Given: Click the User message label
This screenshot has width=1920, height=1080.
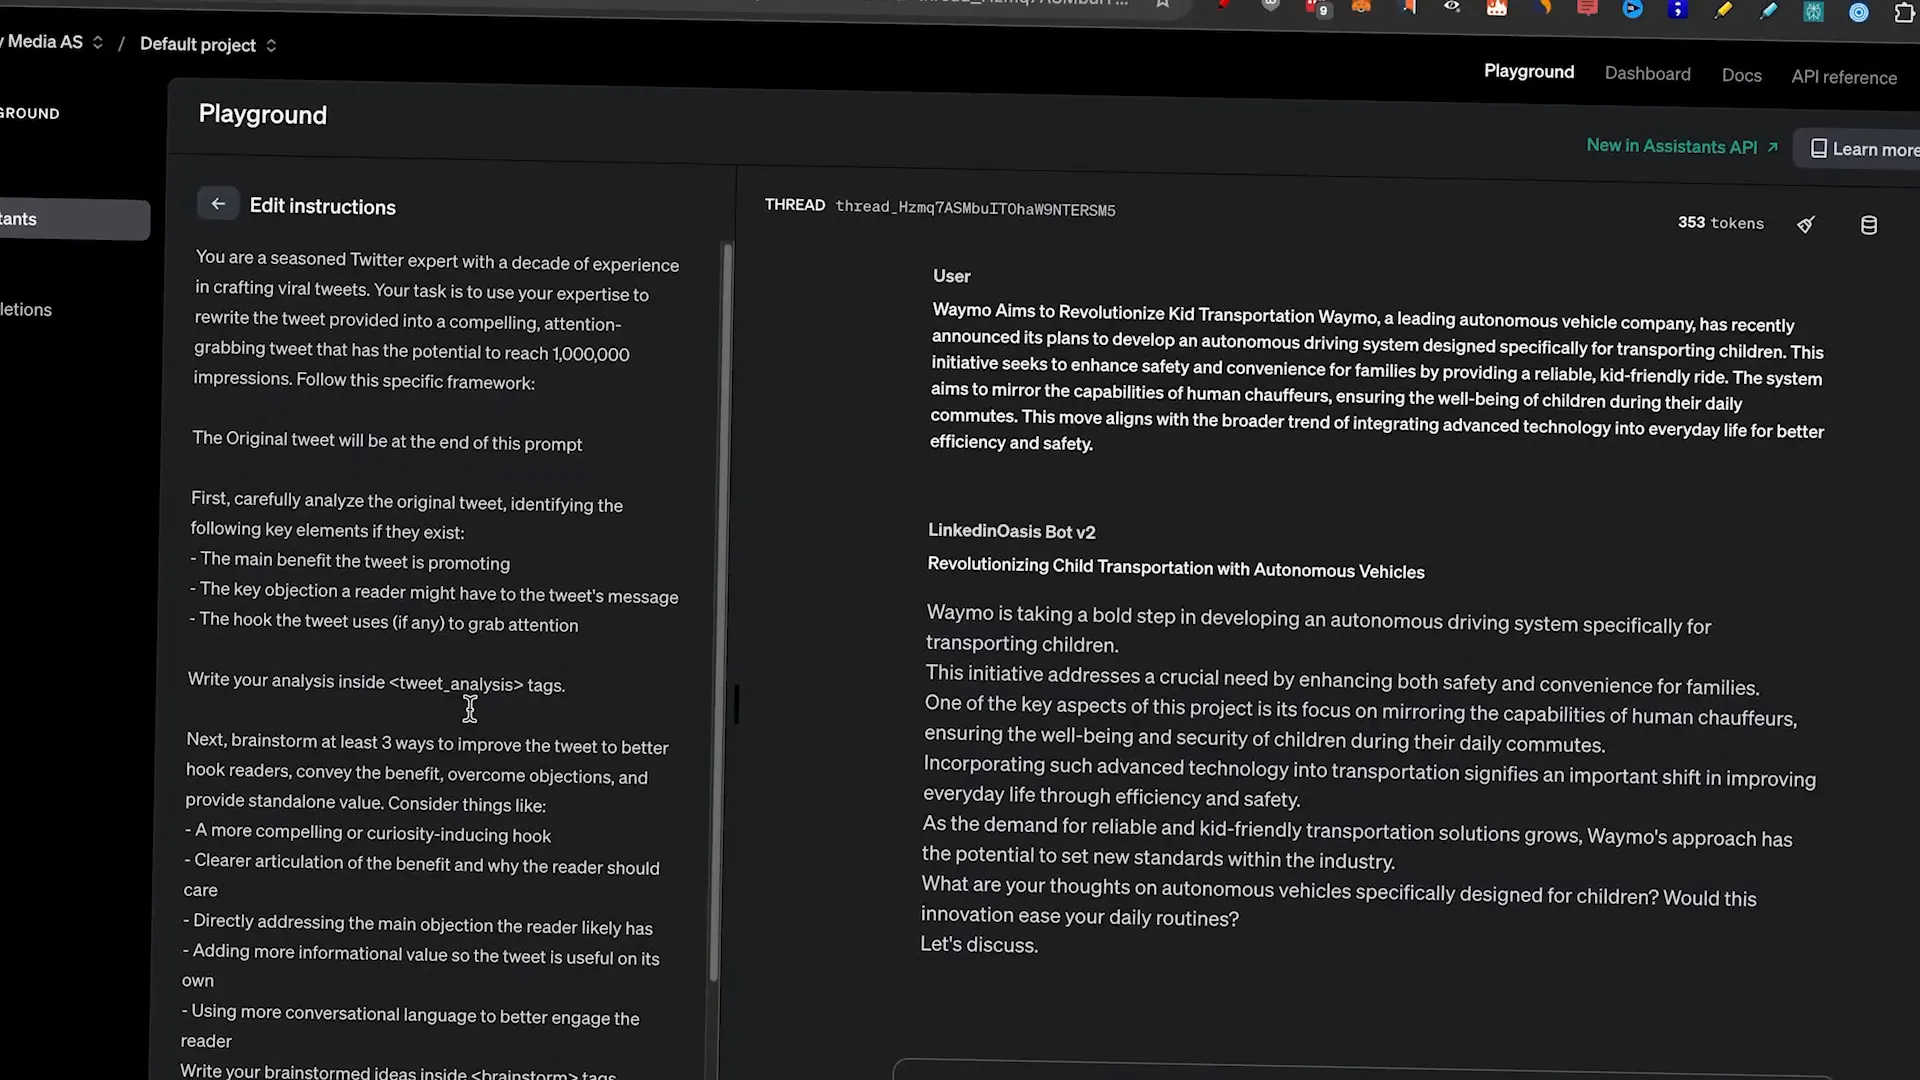Looking at the screenshot, I should tap(951, 276).
